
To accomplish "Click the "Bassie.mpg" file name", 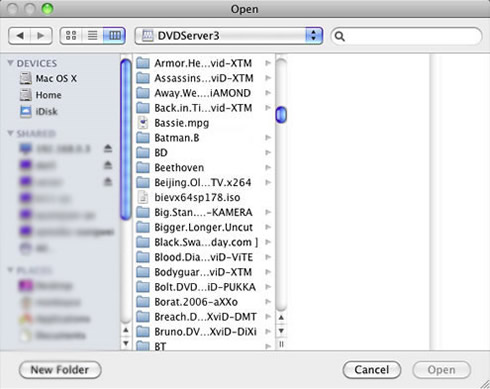I will pos(182,123).
